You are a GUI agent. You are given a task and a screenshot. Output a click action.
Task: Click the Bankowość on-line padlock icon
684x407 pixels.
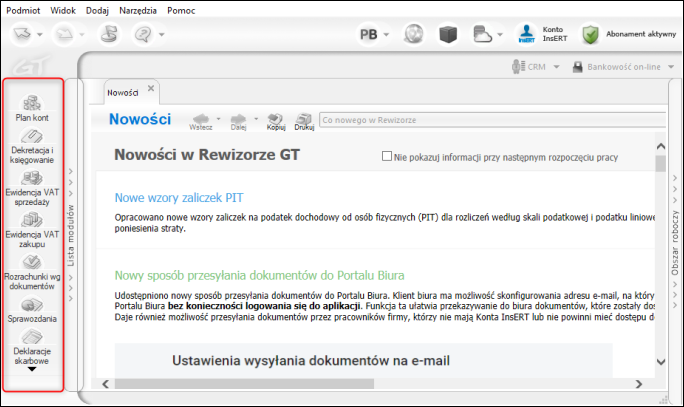click(x=578, y=67)
